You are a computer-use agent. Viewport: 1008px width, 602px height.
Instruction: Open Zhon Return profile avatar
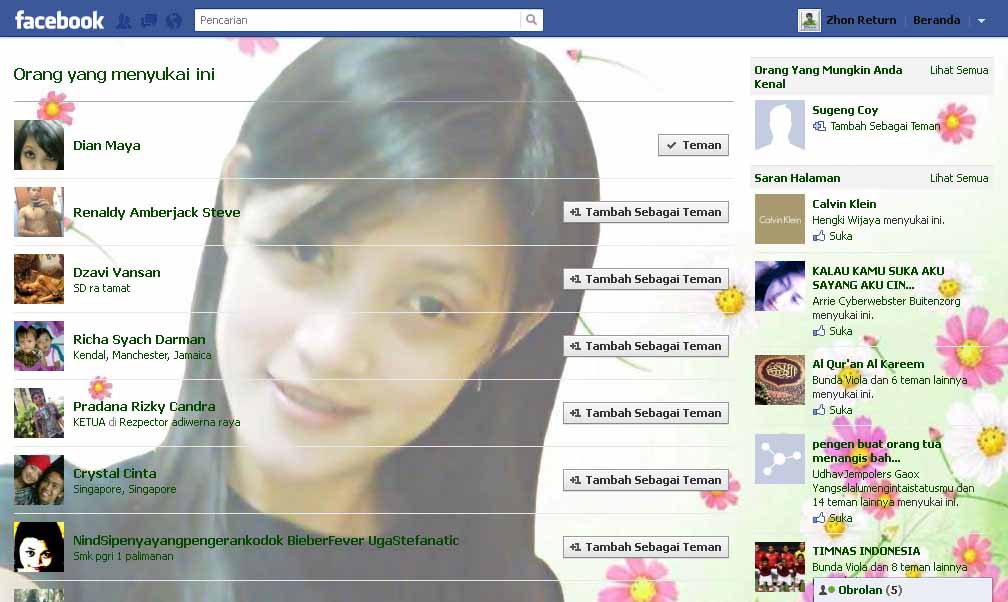809,21
